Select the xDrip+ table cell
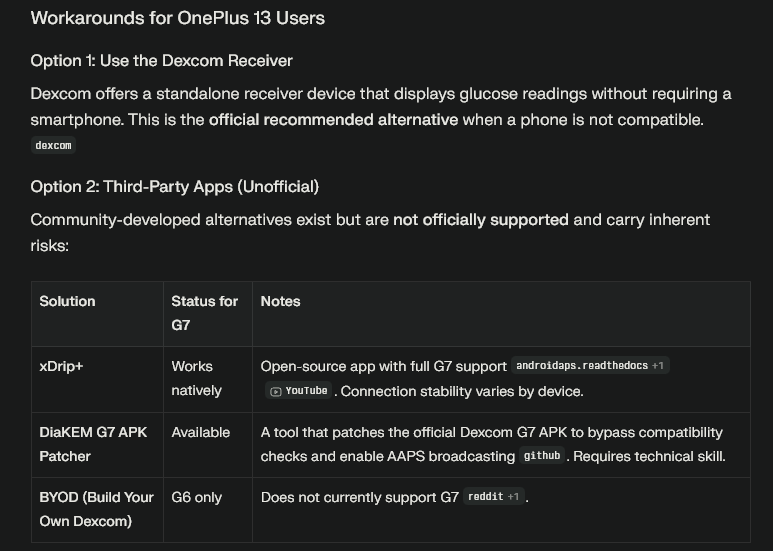Screen dimensions: 773x551 [x=61, y=366]
